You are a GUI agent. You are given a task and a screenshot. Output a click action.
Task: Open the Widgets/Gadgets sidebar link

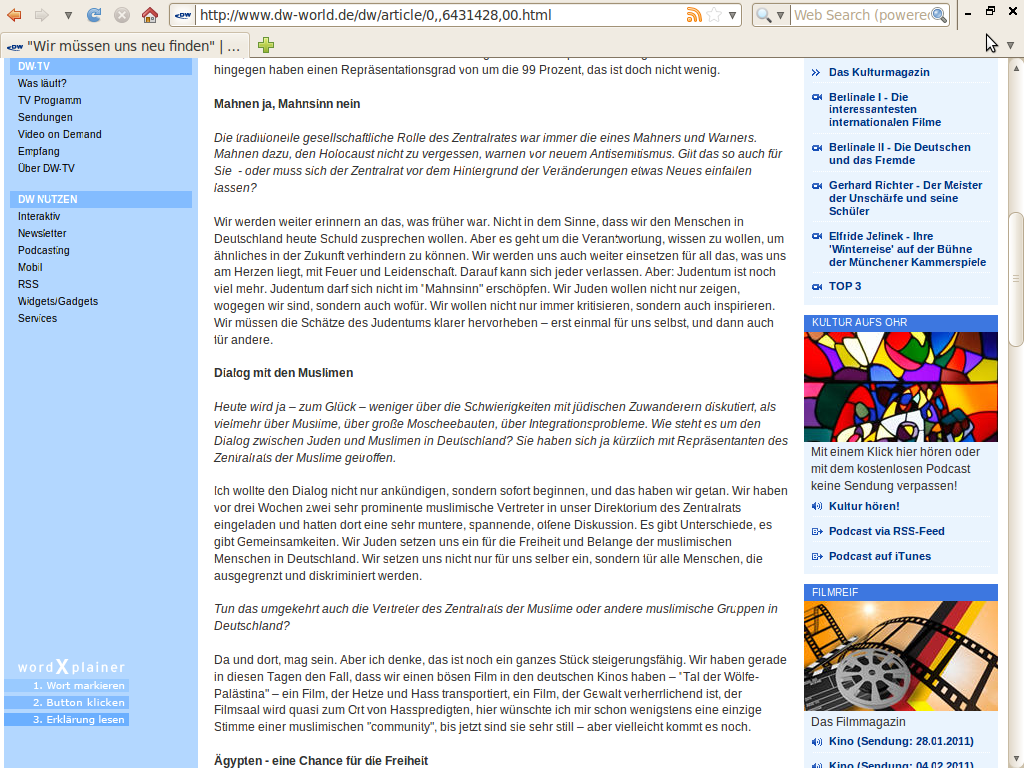58,302
